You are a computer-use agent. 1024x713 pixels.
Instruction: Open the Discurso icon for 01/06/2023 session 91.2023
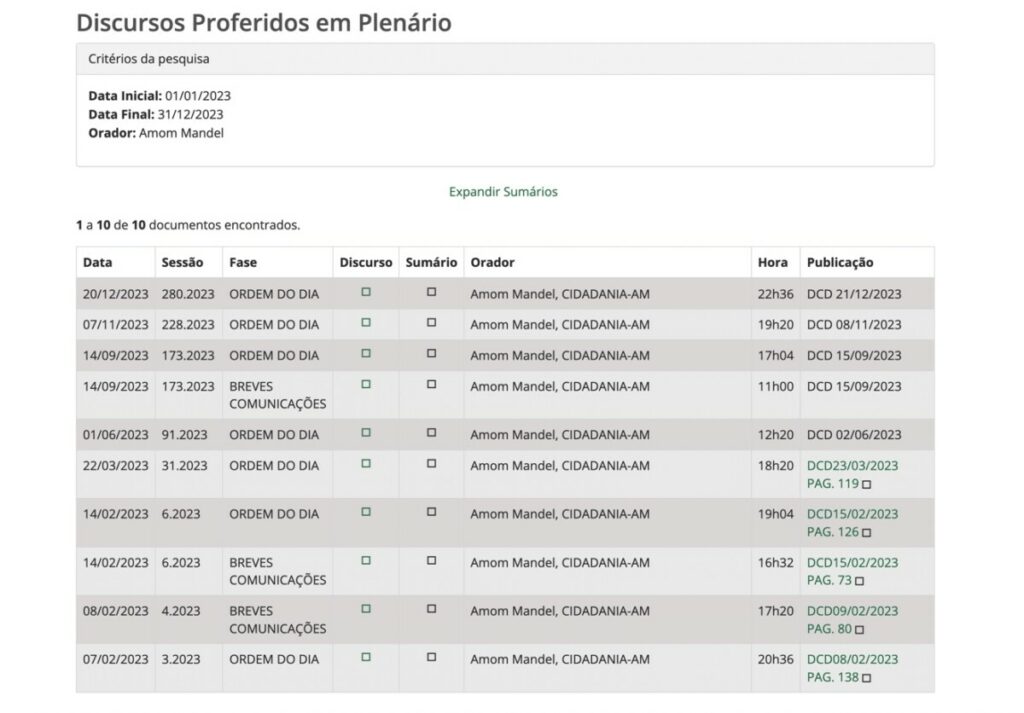coord(366,433)
